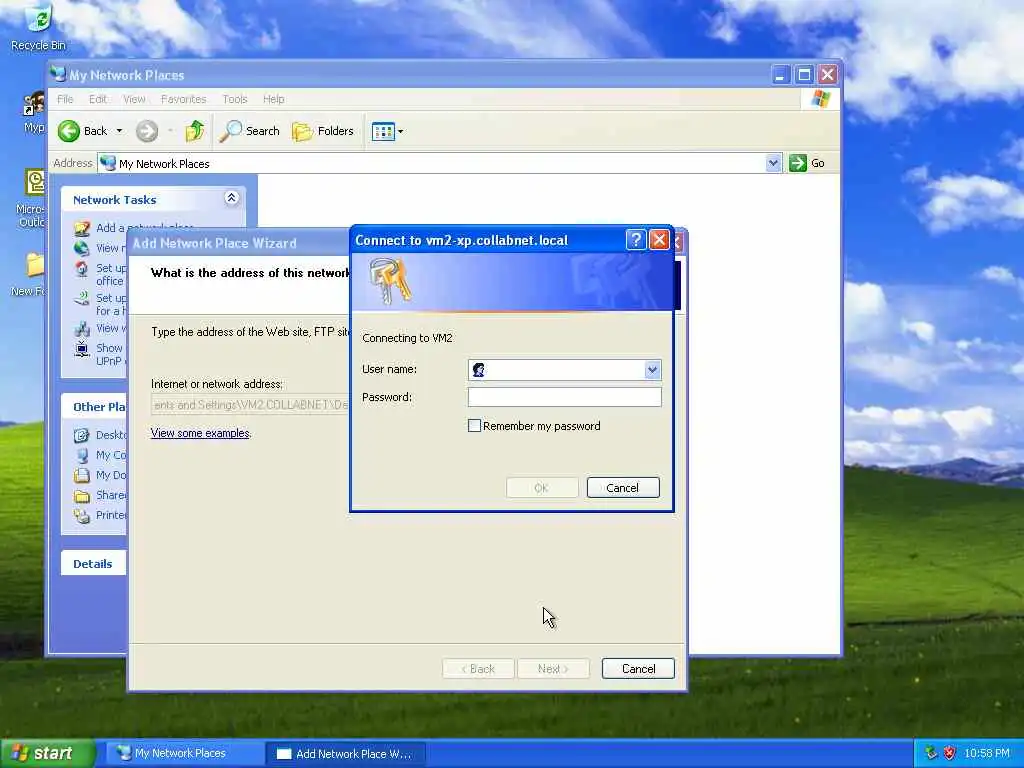Click the My Computer icon under Other Places
This screenshot has width=1024, height=768.
coord(82,455)
